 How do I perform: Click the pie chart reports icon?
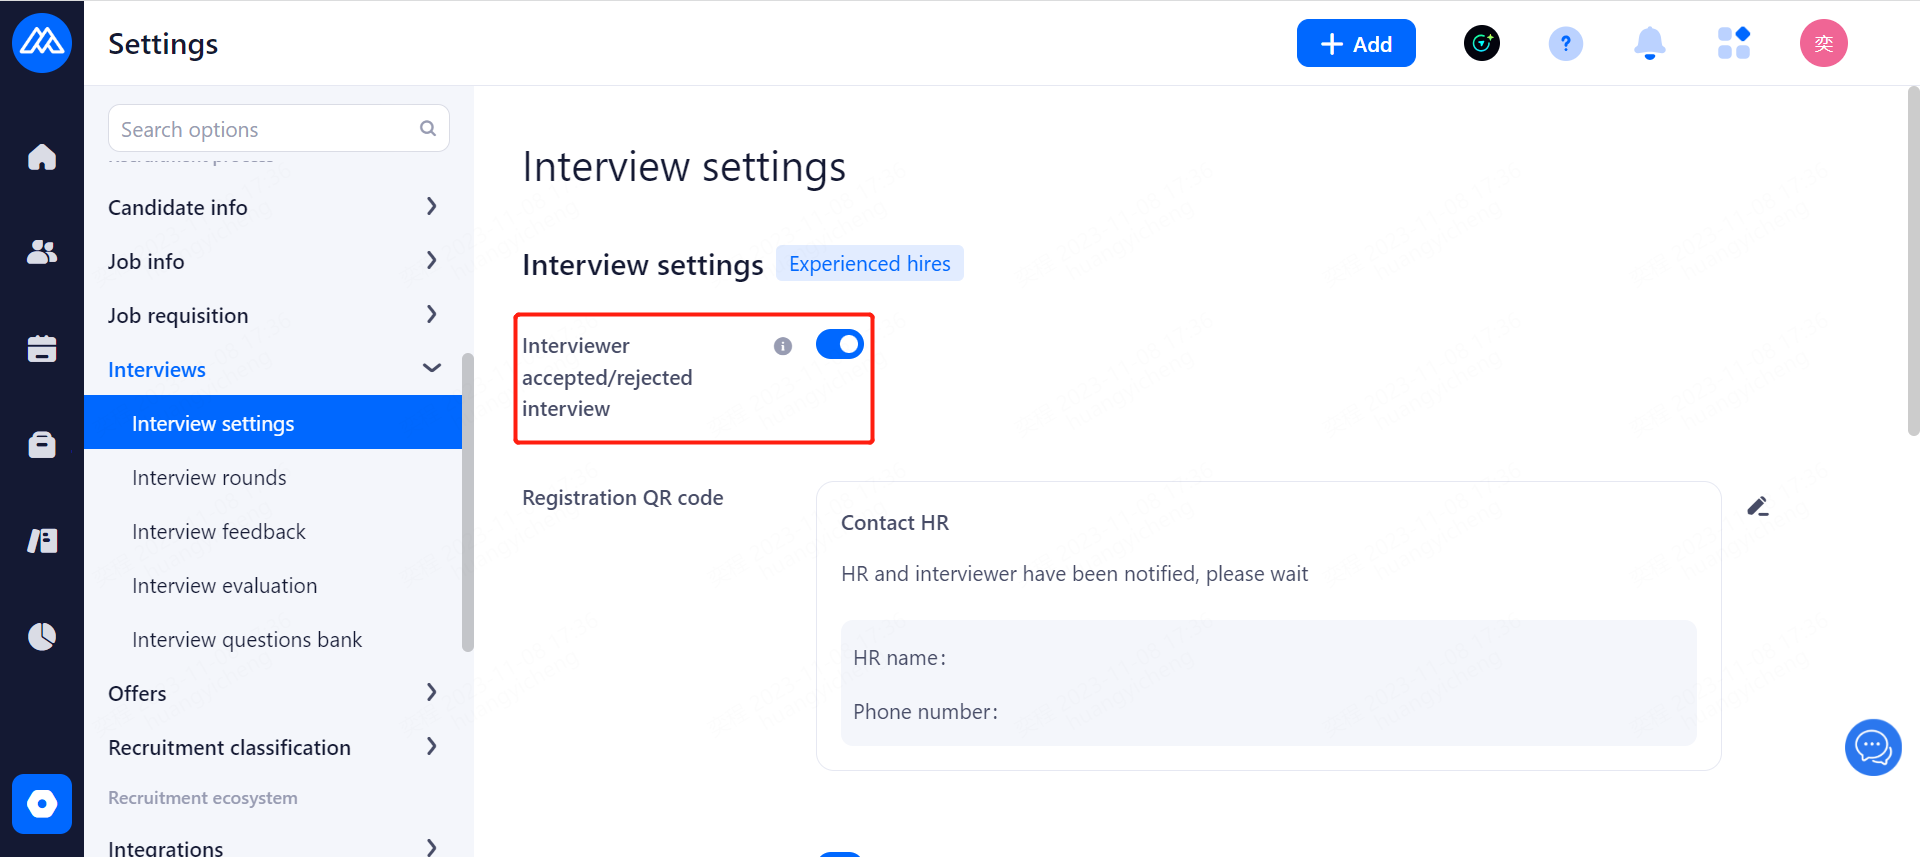[42, 636]
